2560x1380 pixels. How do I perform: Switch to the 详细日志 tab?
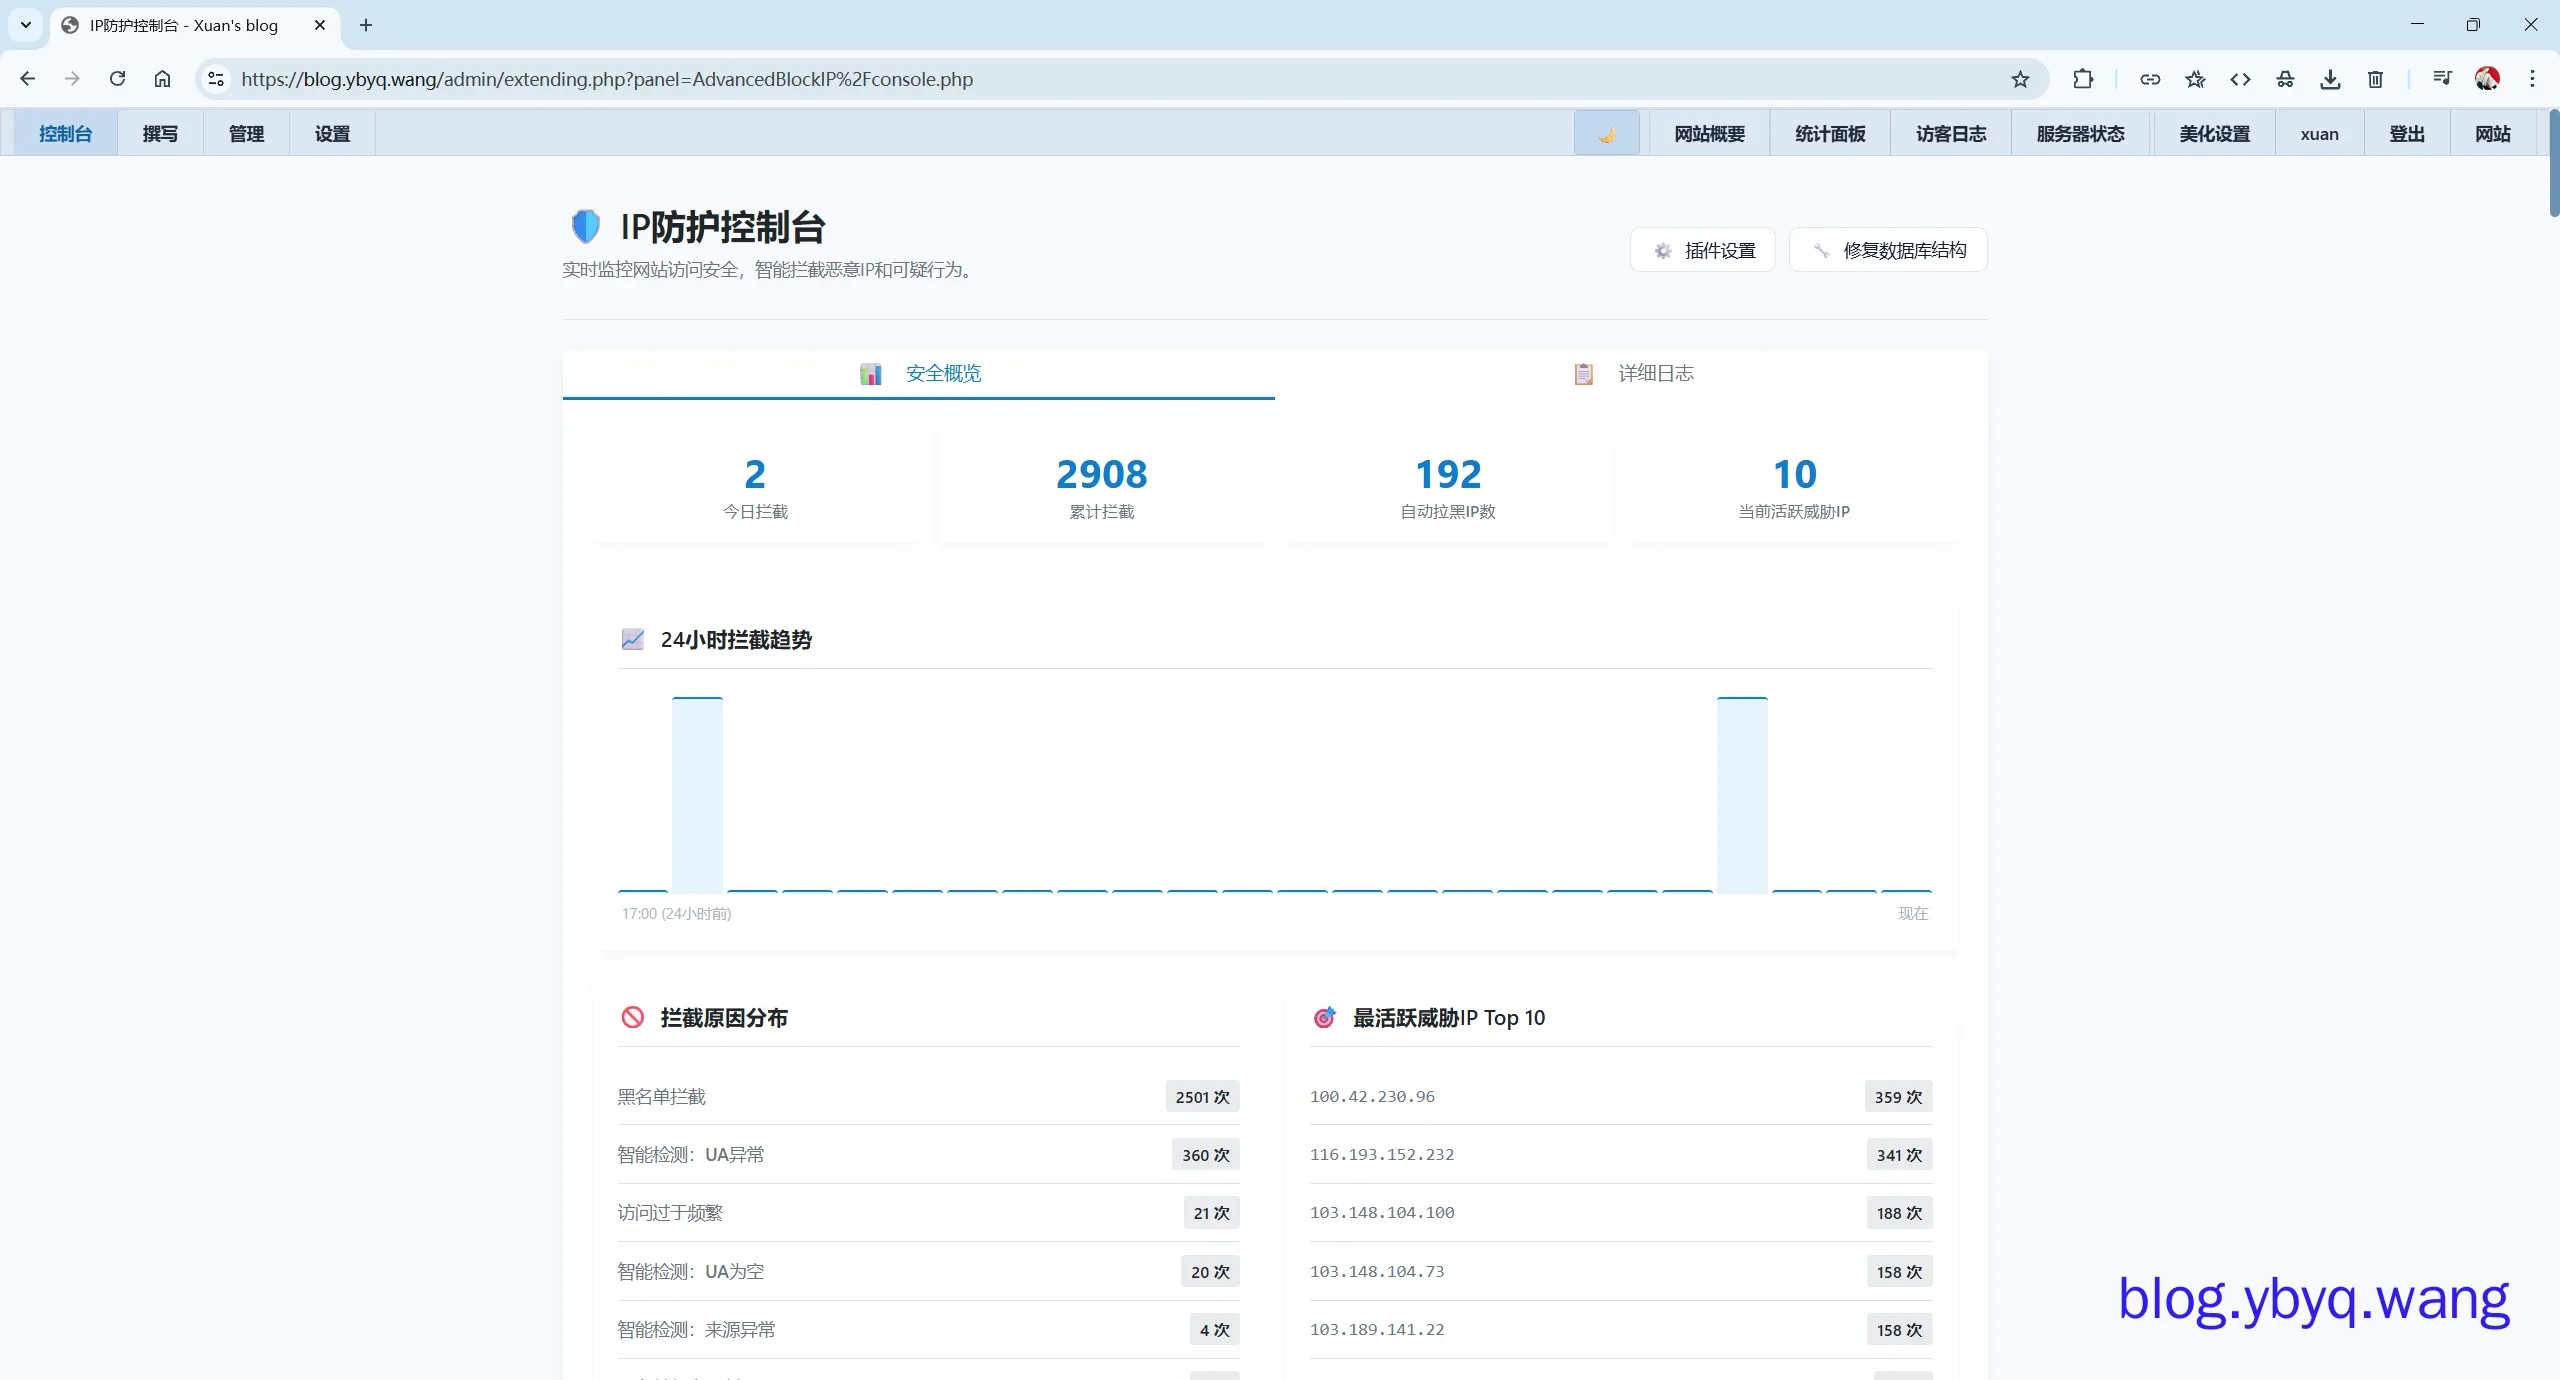(1631, 373)
